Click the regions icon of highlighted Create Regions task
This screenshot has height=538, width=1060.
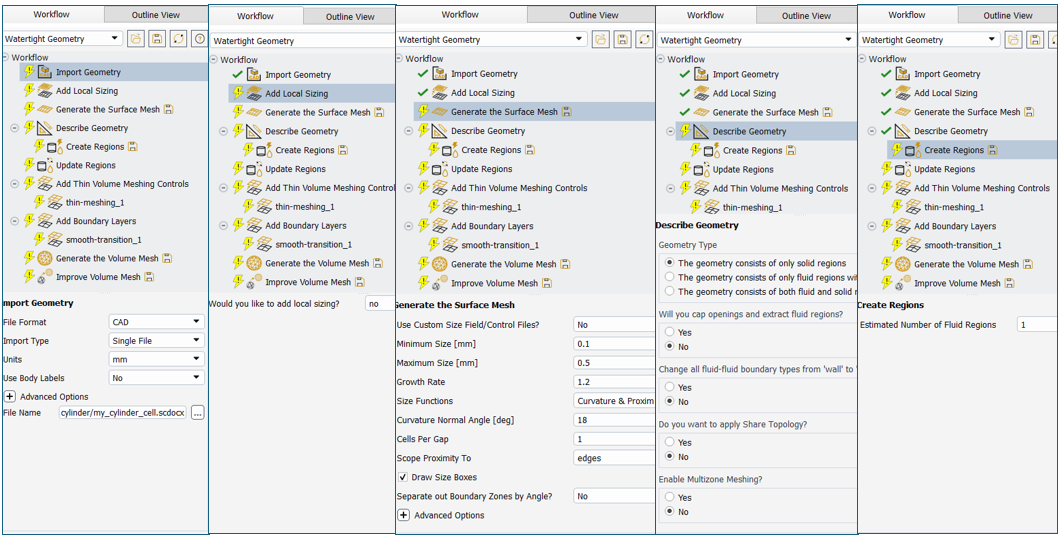point(913,150)
